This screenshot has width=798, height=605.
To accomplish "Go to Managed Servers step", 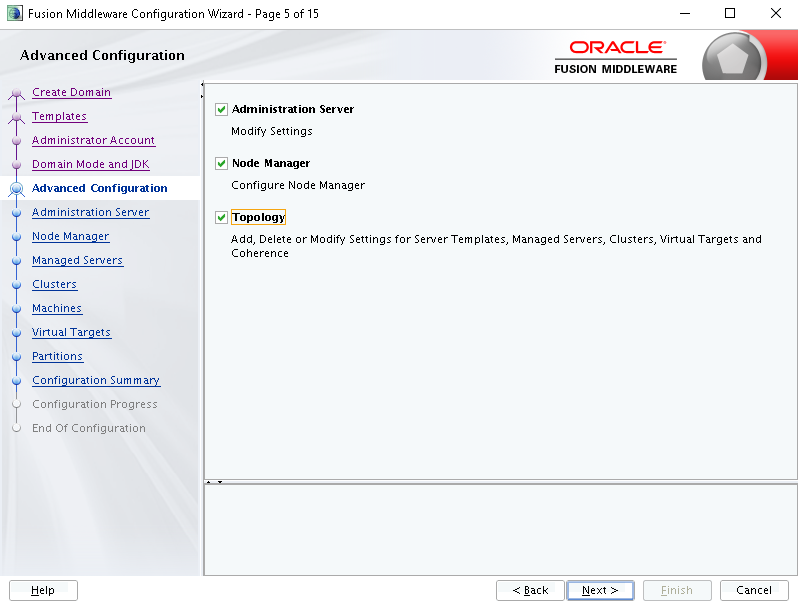I will coord(77,261).
